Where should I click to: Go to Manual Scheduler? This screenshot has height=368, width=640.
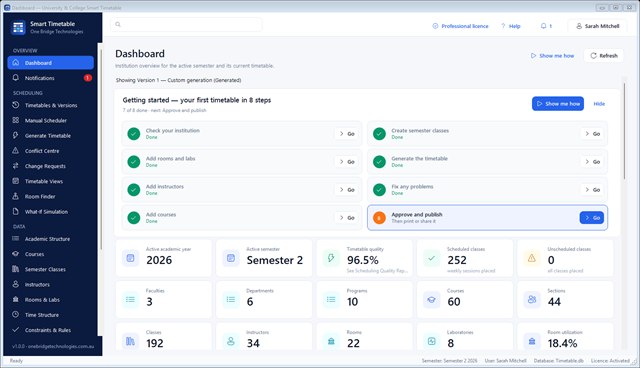coord(50,120)
